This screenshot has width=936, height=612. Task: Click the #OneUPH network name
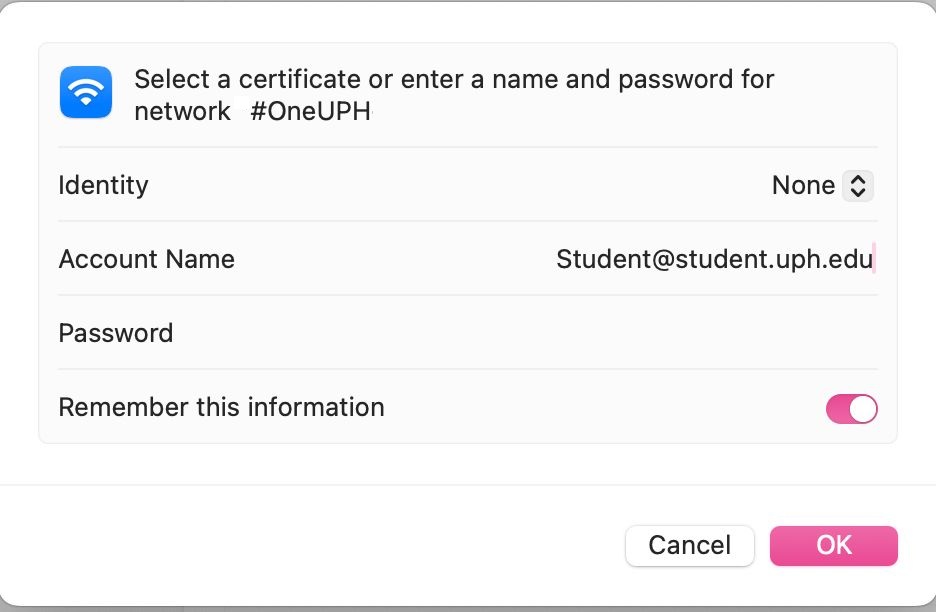tap(310, 111)
